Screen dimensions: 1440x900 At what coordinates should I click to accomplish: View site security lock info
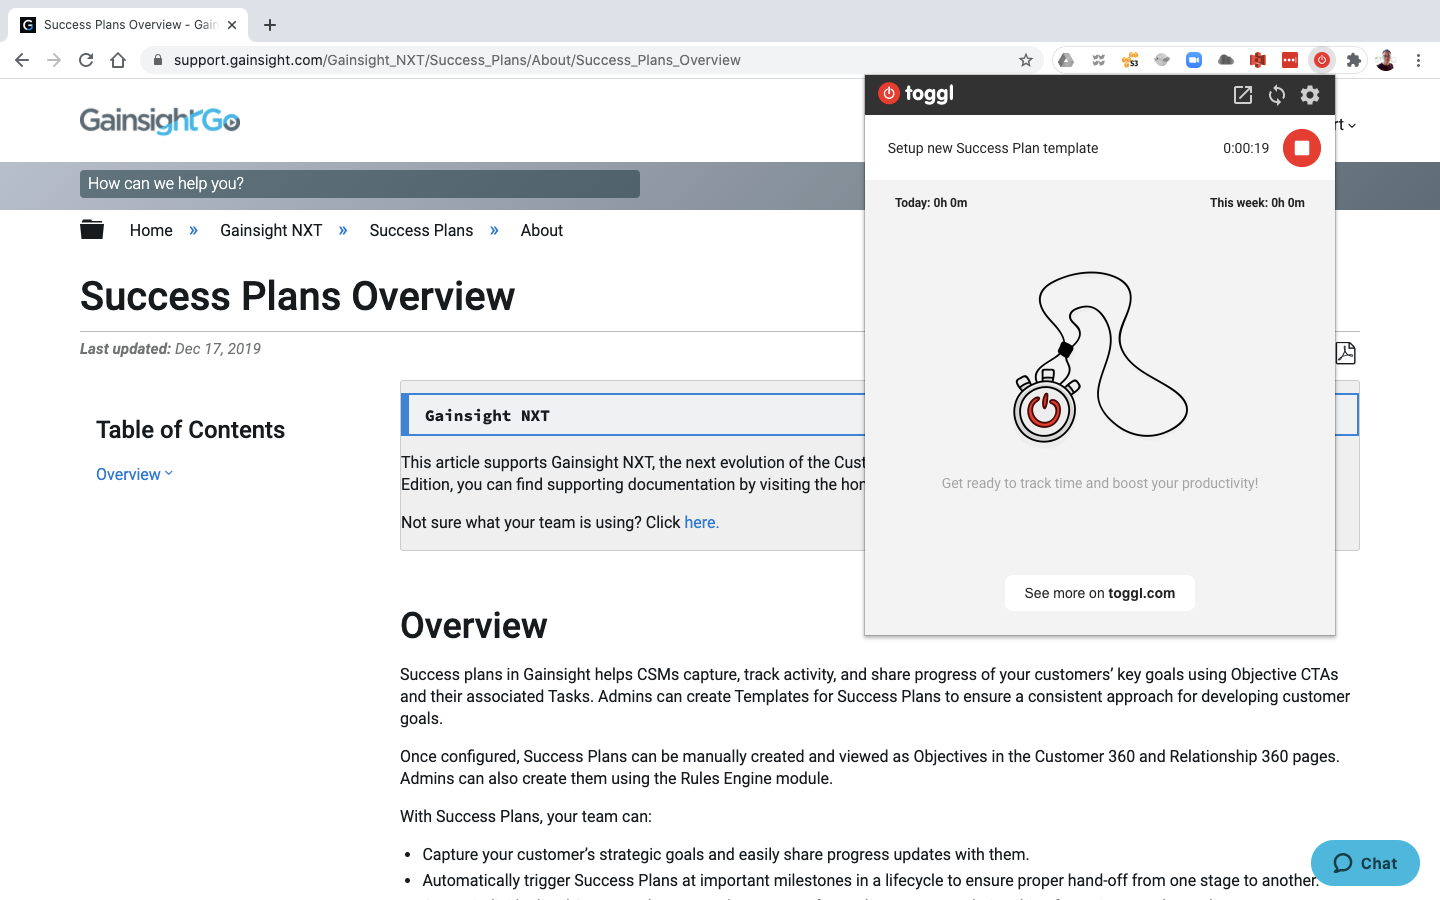tap(158, 60)
